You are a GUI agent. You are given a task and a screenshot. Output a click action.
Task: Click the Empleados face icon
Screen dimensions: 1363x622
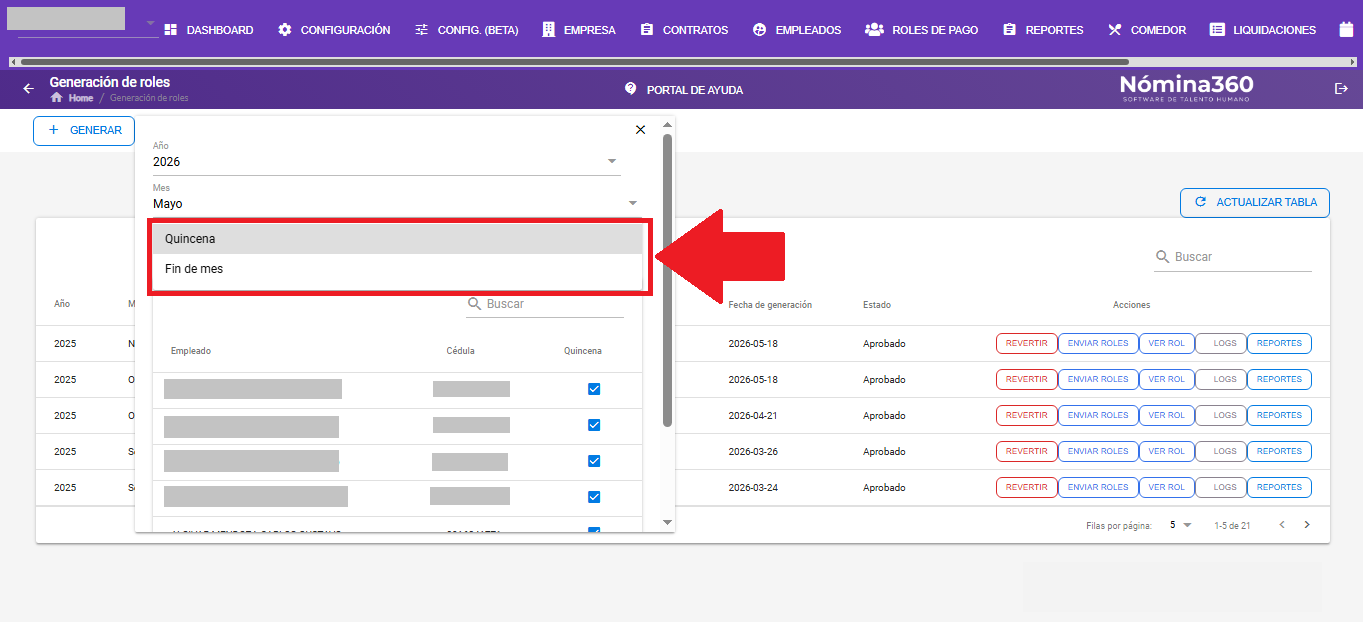pyautogui.click(x=759, y=30)
